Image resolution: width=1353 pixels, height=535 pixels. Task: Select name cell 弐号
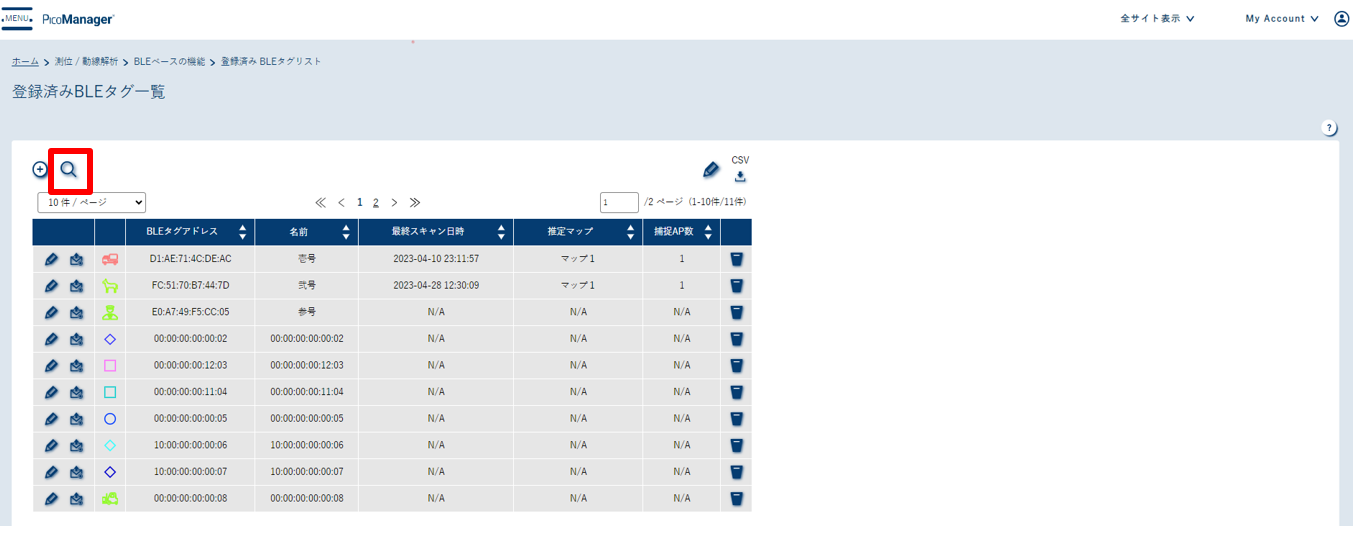(x=306, y=286)
